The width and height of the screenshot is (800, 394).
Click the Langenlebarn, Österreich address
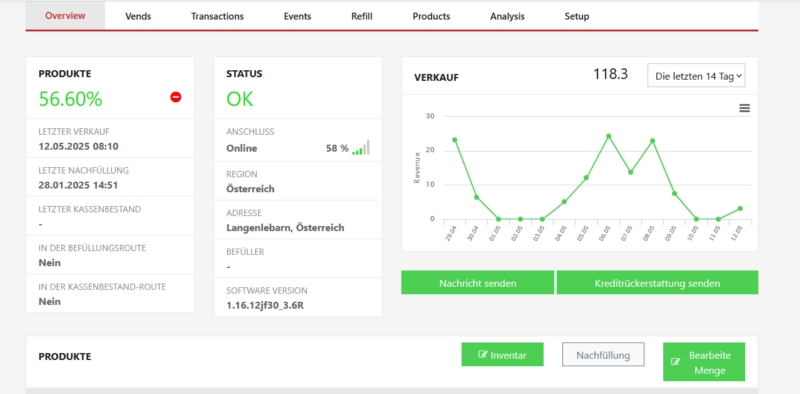pos(285,228)
